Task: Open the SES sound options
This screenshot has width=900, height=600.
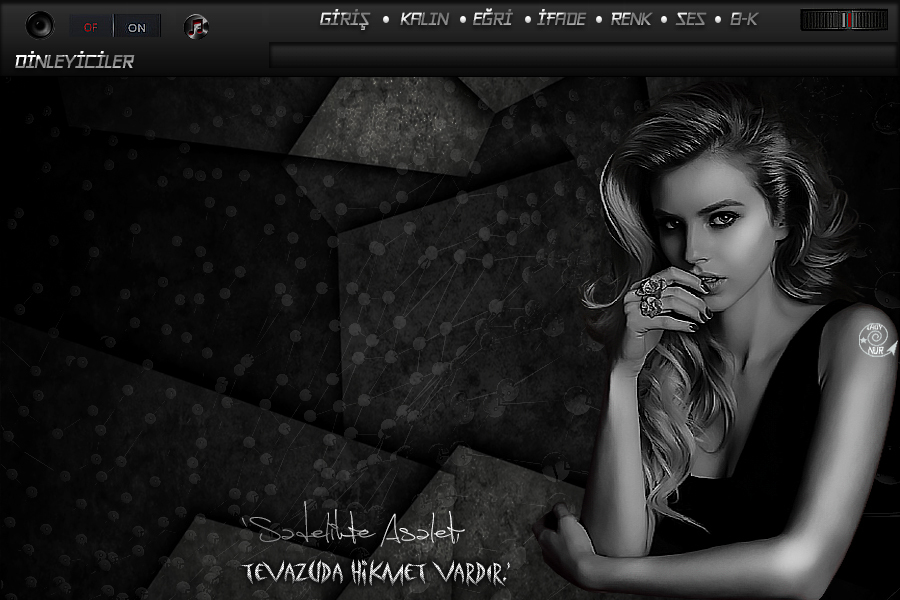Action: click(x=690, y=19)
